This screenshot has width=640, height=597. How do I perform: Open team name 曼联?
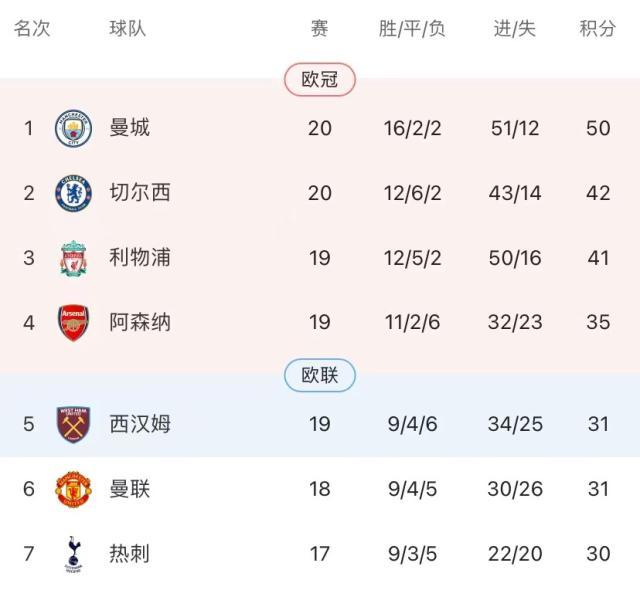click(x=130, y=489)
